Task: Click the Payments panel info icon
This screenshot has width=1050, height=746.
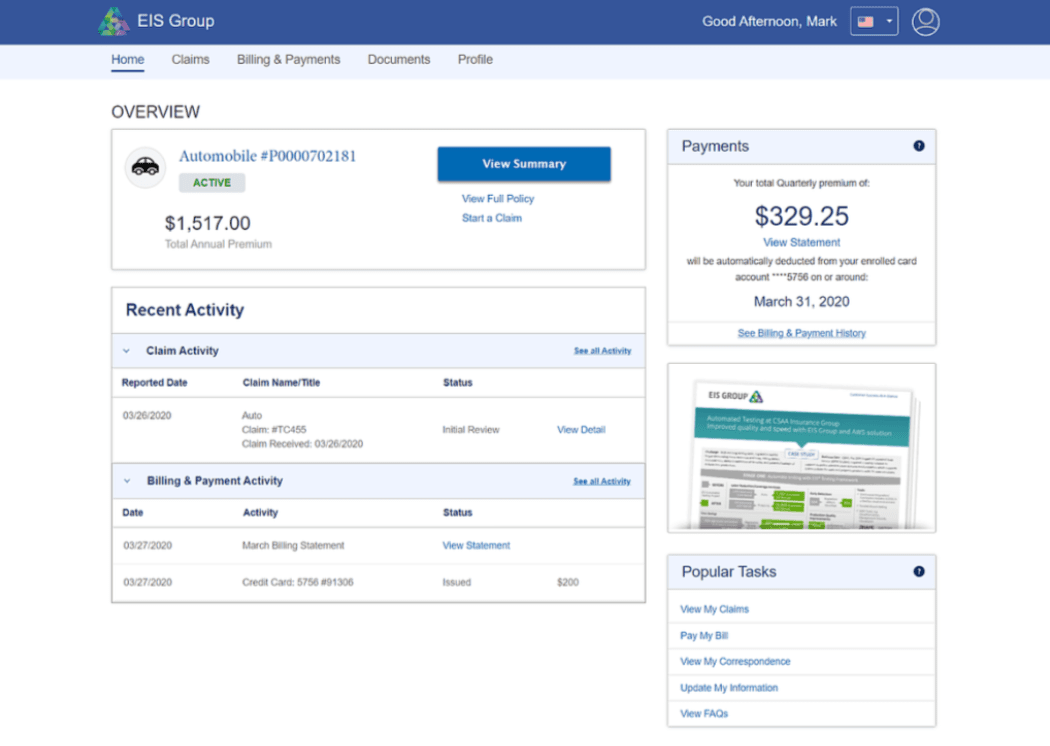Action: [918, 146]
